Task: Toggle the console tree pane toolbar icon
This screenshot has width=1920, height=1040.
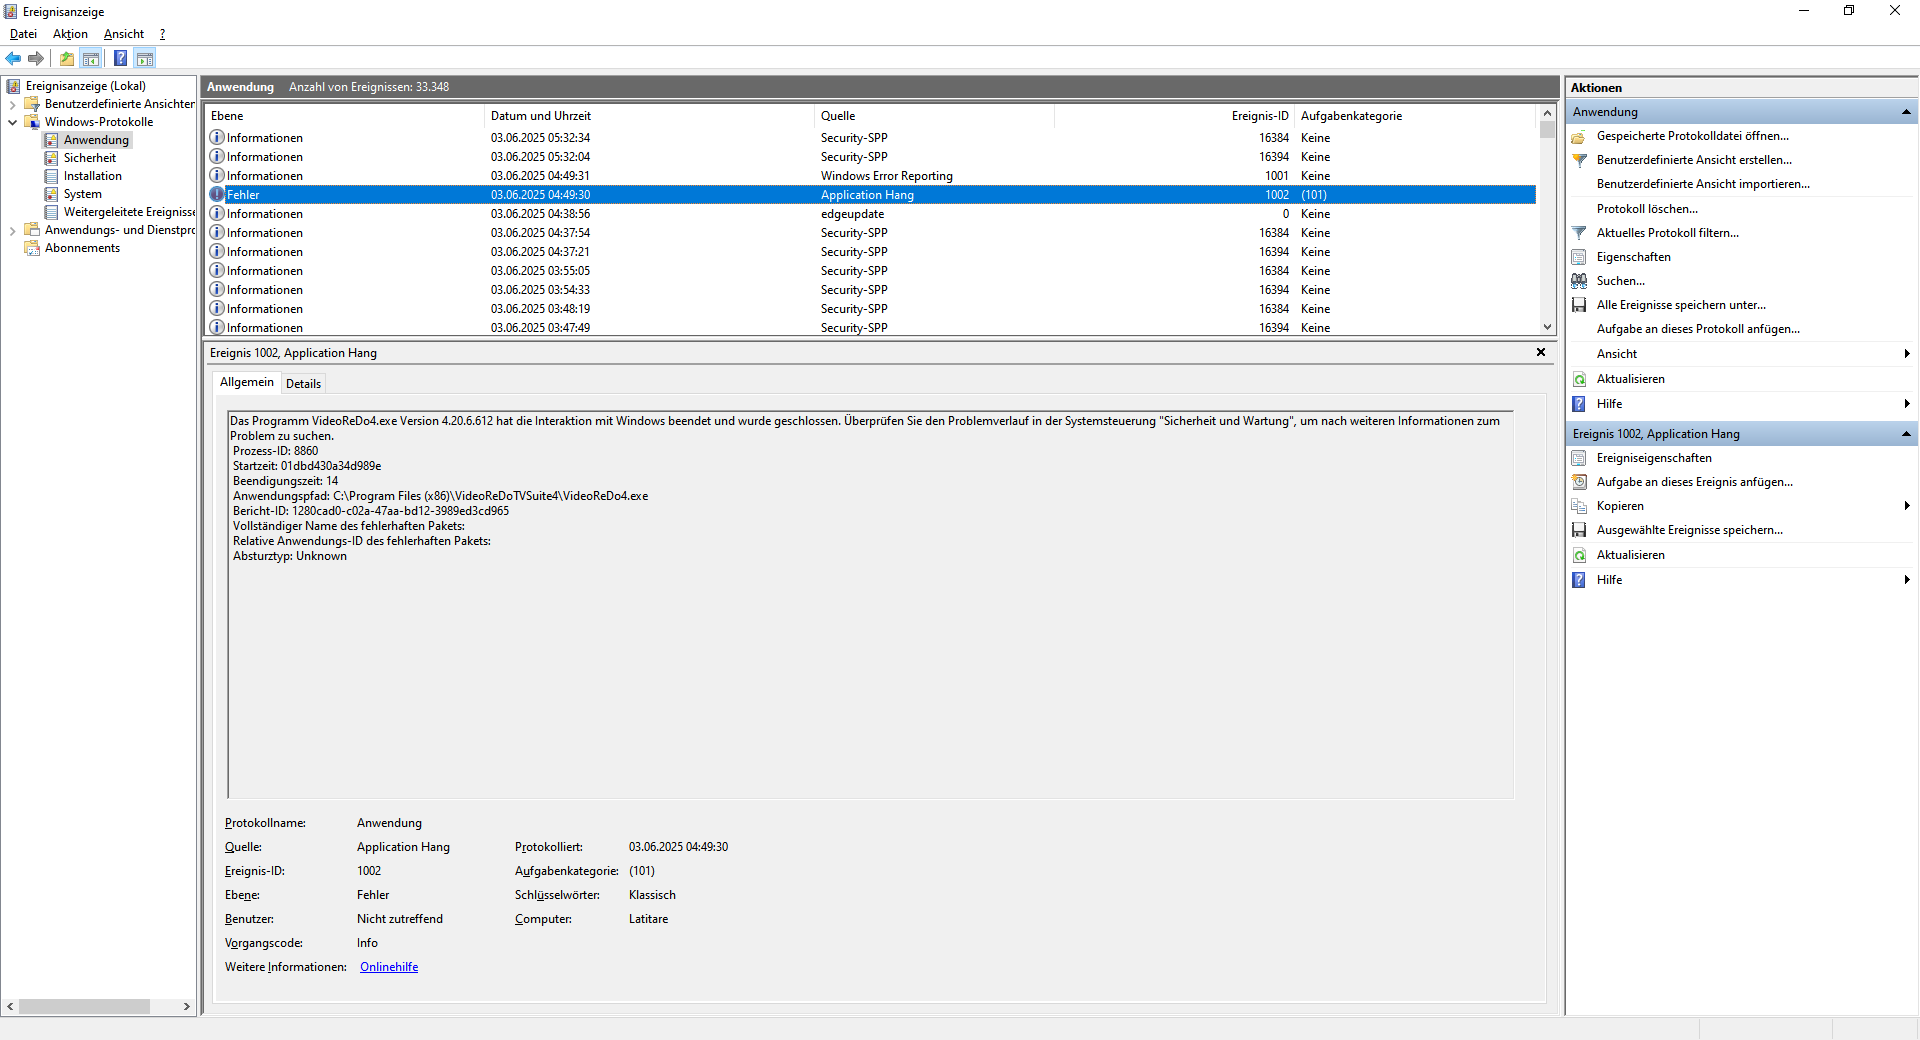Action: [x=91, y=58]
